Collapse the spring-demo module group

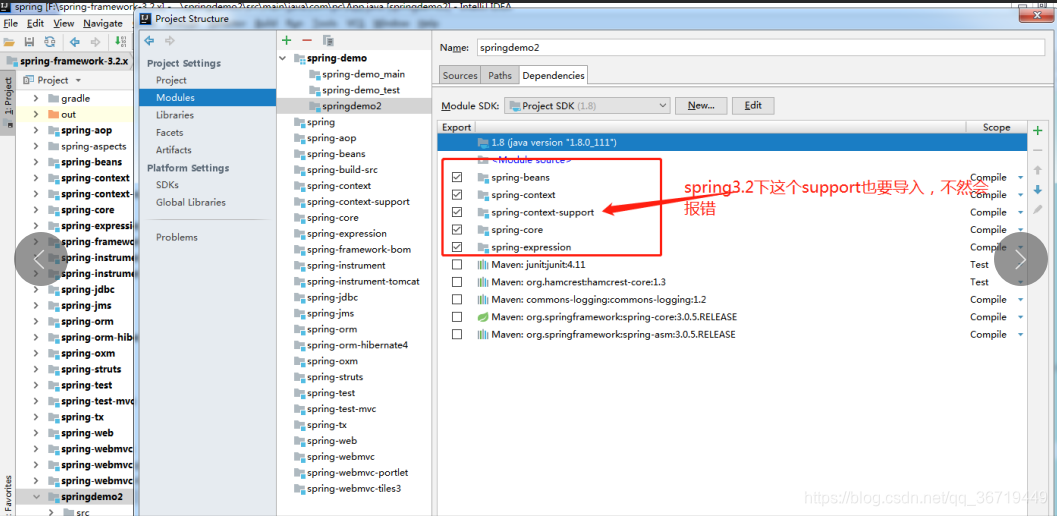(x=284, y=59)
